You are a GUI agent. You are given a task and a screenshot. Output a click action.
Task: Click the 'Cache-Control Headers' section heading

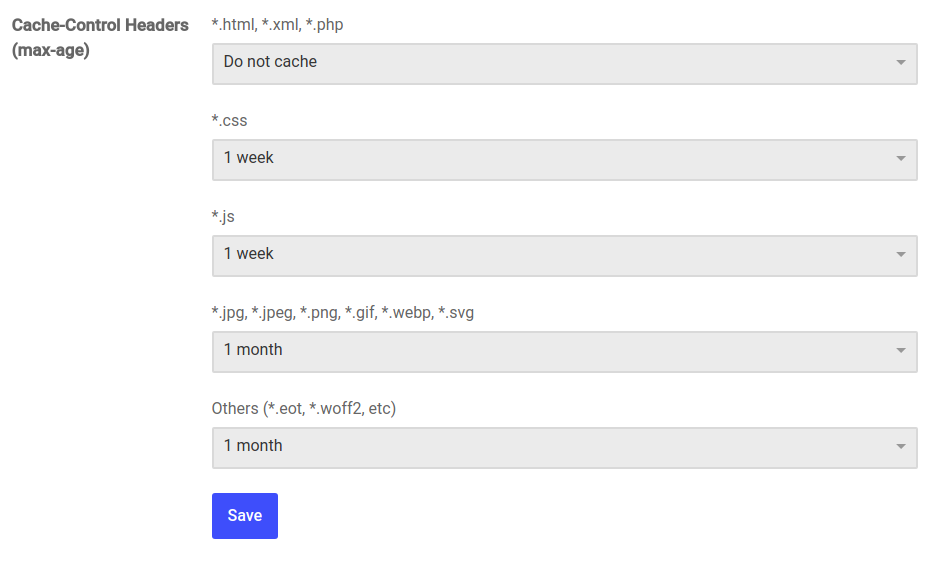pos(100,25)
